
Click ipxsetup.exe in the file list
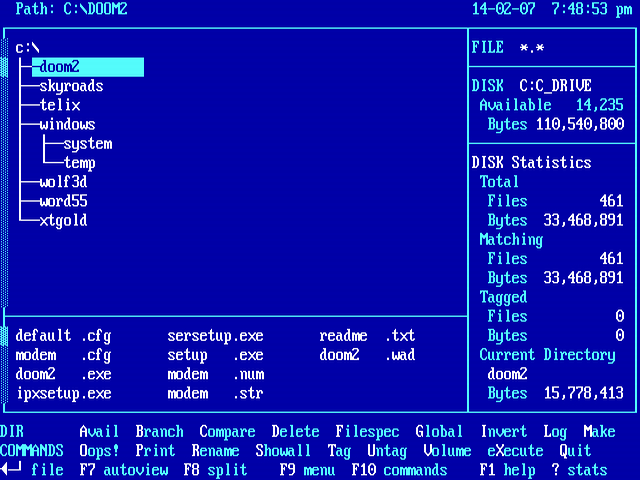pyautogui.click(x=63, y=394)
